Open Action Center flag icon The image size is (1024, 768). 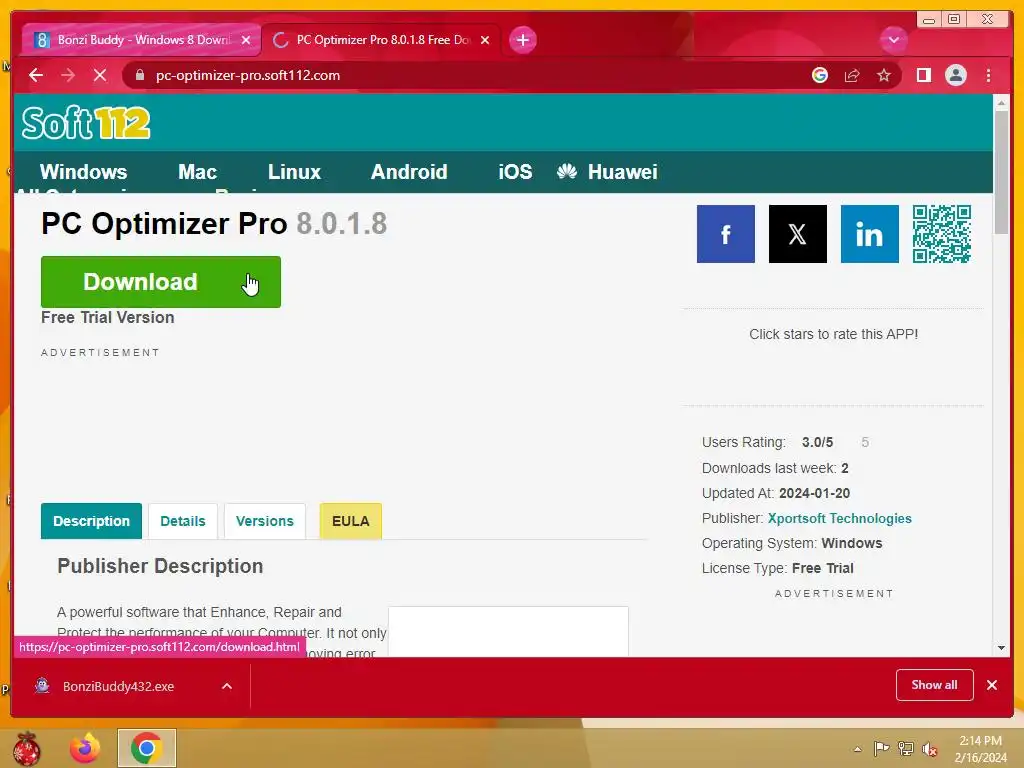pyautogui.click(x=881, y=748)
